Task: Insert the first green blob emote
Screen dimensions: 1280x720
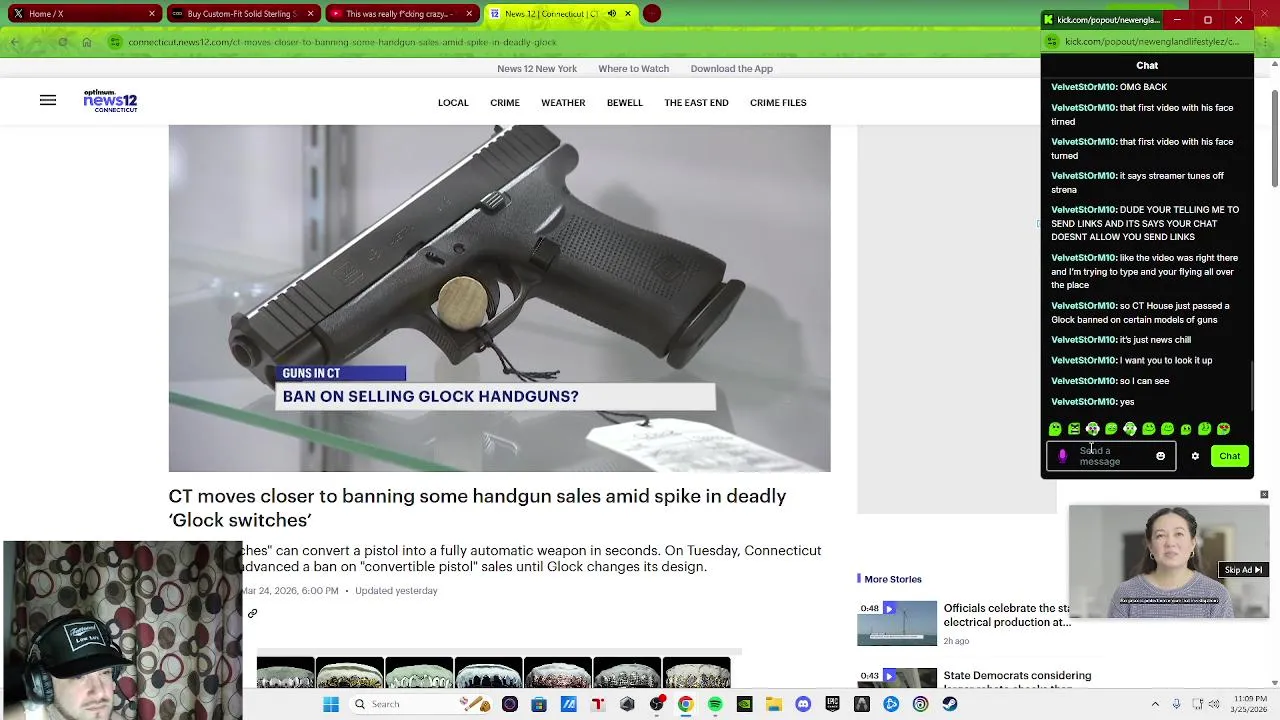Action: pyautogui.click(x=1055, y=429)
